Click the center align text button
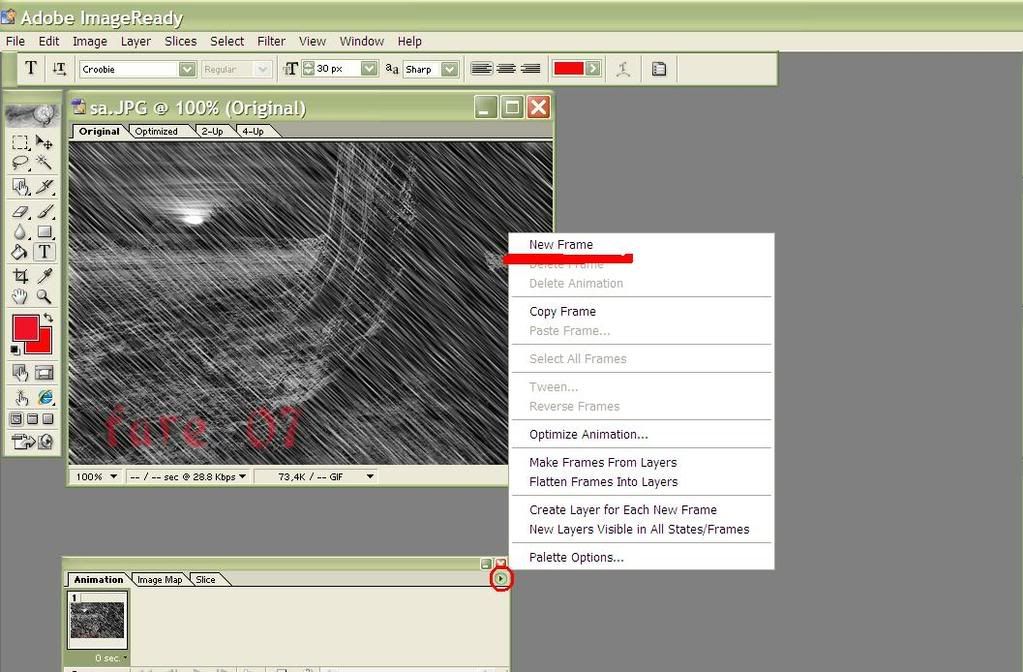Image resolution: width=1023 pixels, height=672 pixels. point(506,69)
